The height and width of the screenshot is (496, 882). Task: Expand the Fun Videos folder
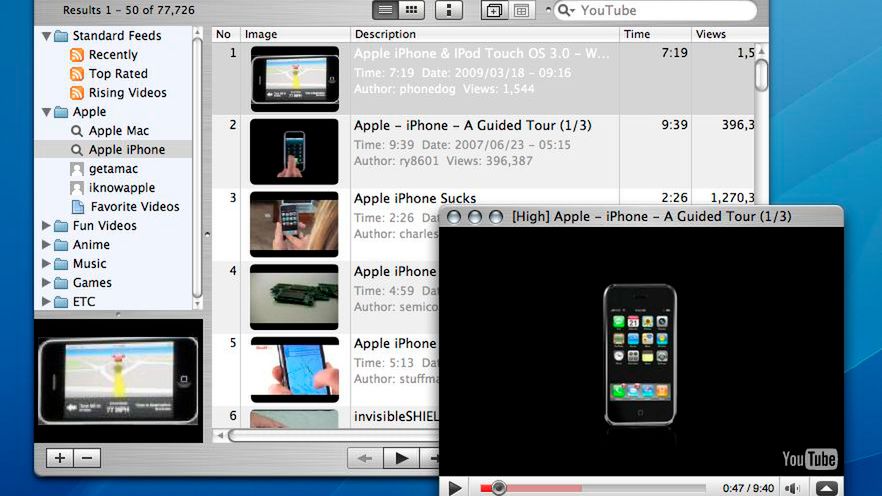click(46, 226)
